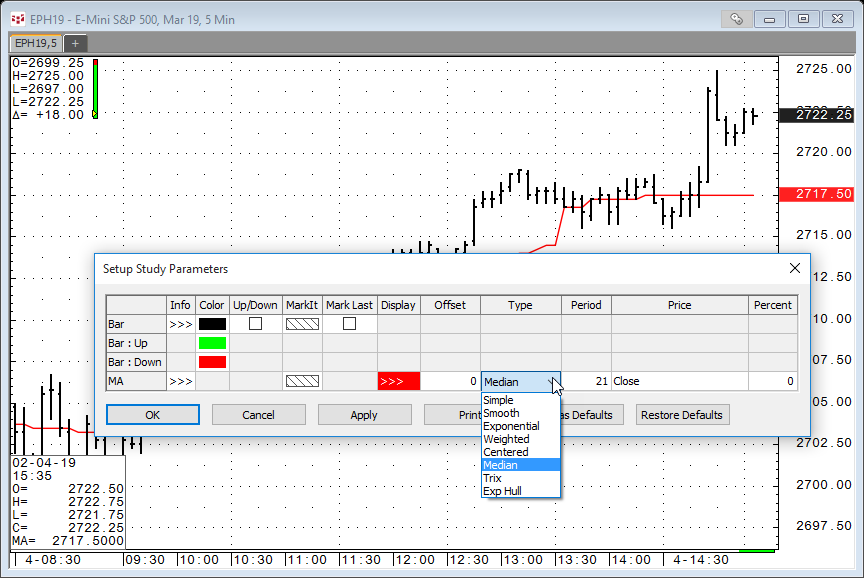Select the EPH19,5 chart tab
Viewport: 864px width, 578px height.
tap(35, 43)
